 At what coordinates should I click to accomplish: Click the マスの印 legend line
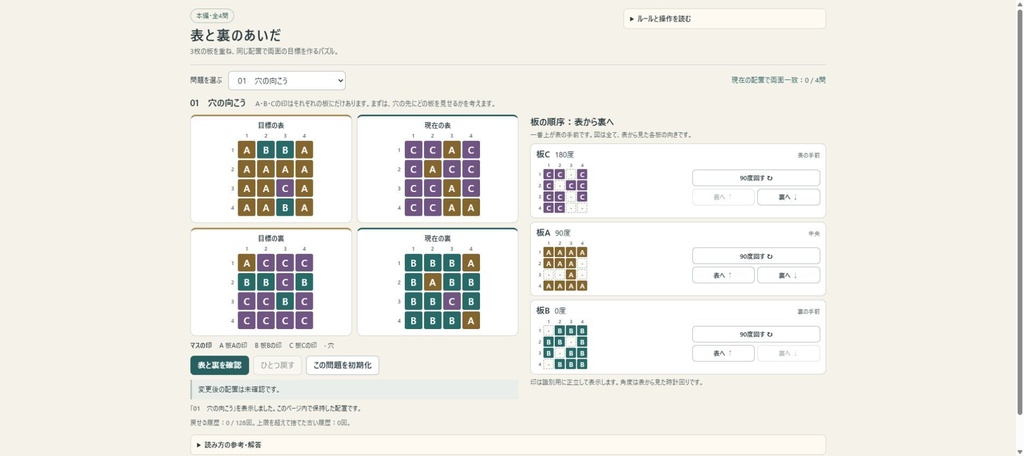(x=262, y=345)
